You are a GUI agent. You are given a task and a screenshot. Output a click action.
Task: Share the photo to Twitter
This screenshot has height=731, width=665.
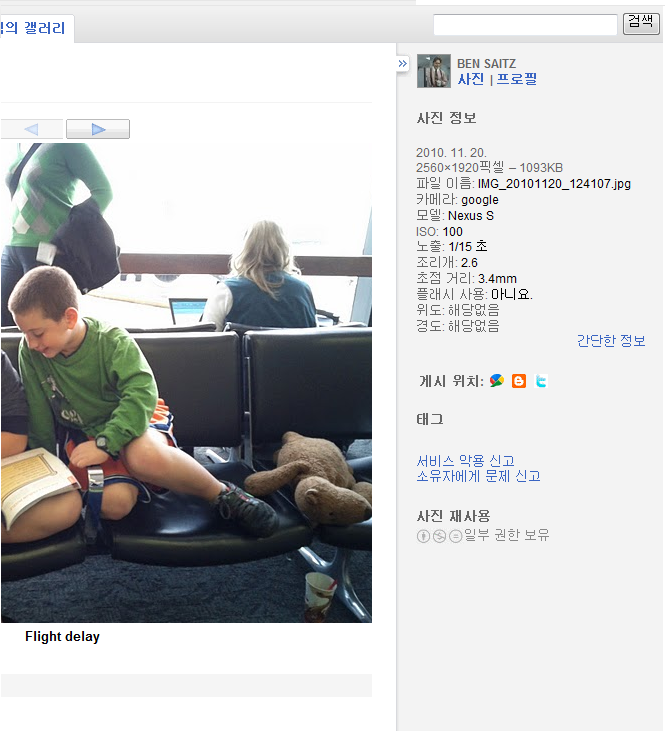pyautogui.click(x=541, y=381)
